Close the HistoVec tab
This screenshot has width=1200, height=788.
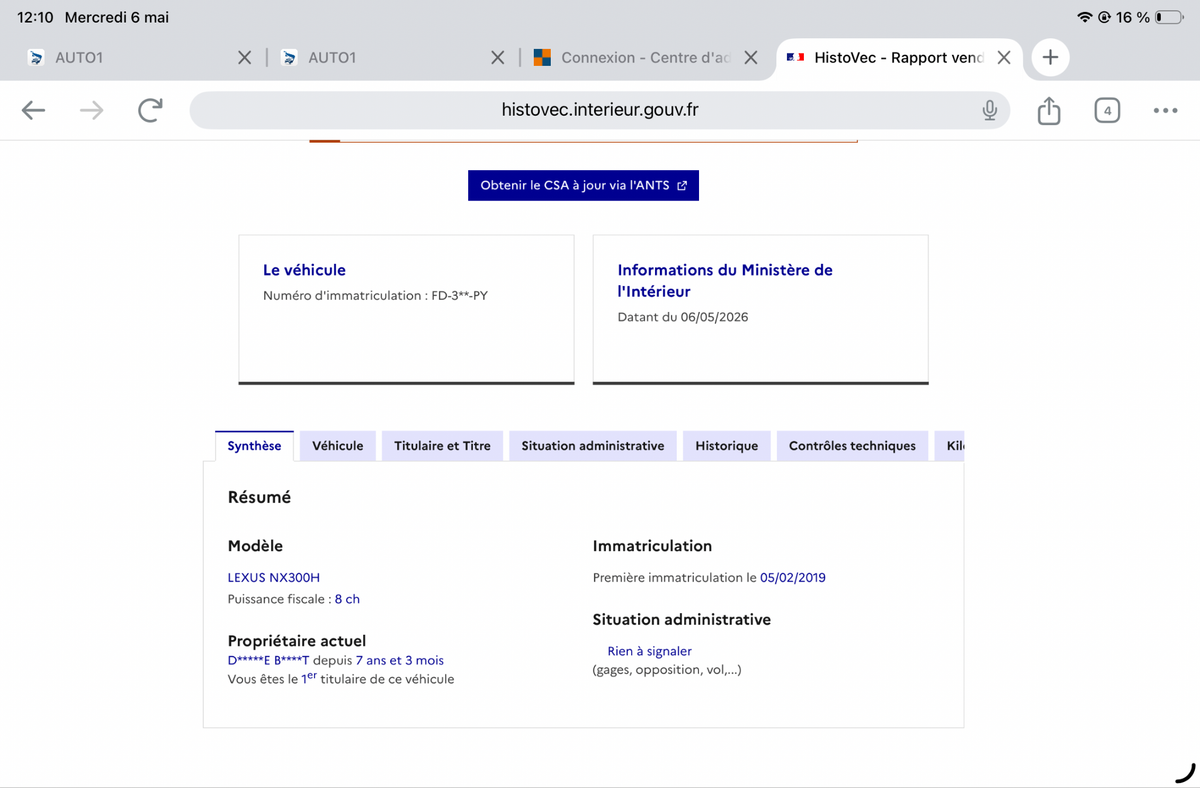coord(1004,58)
